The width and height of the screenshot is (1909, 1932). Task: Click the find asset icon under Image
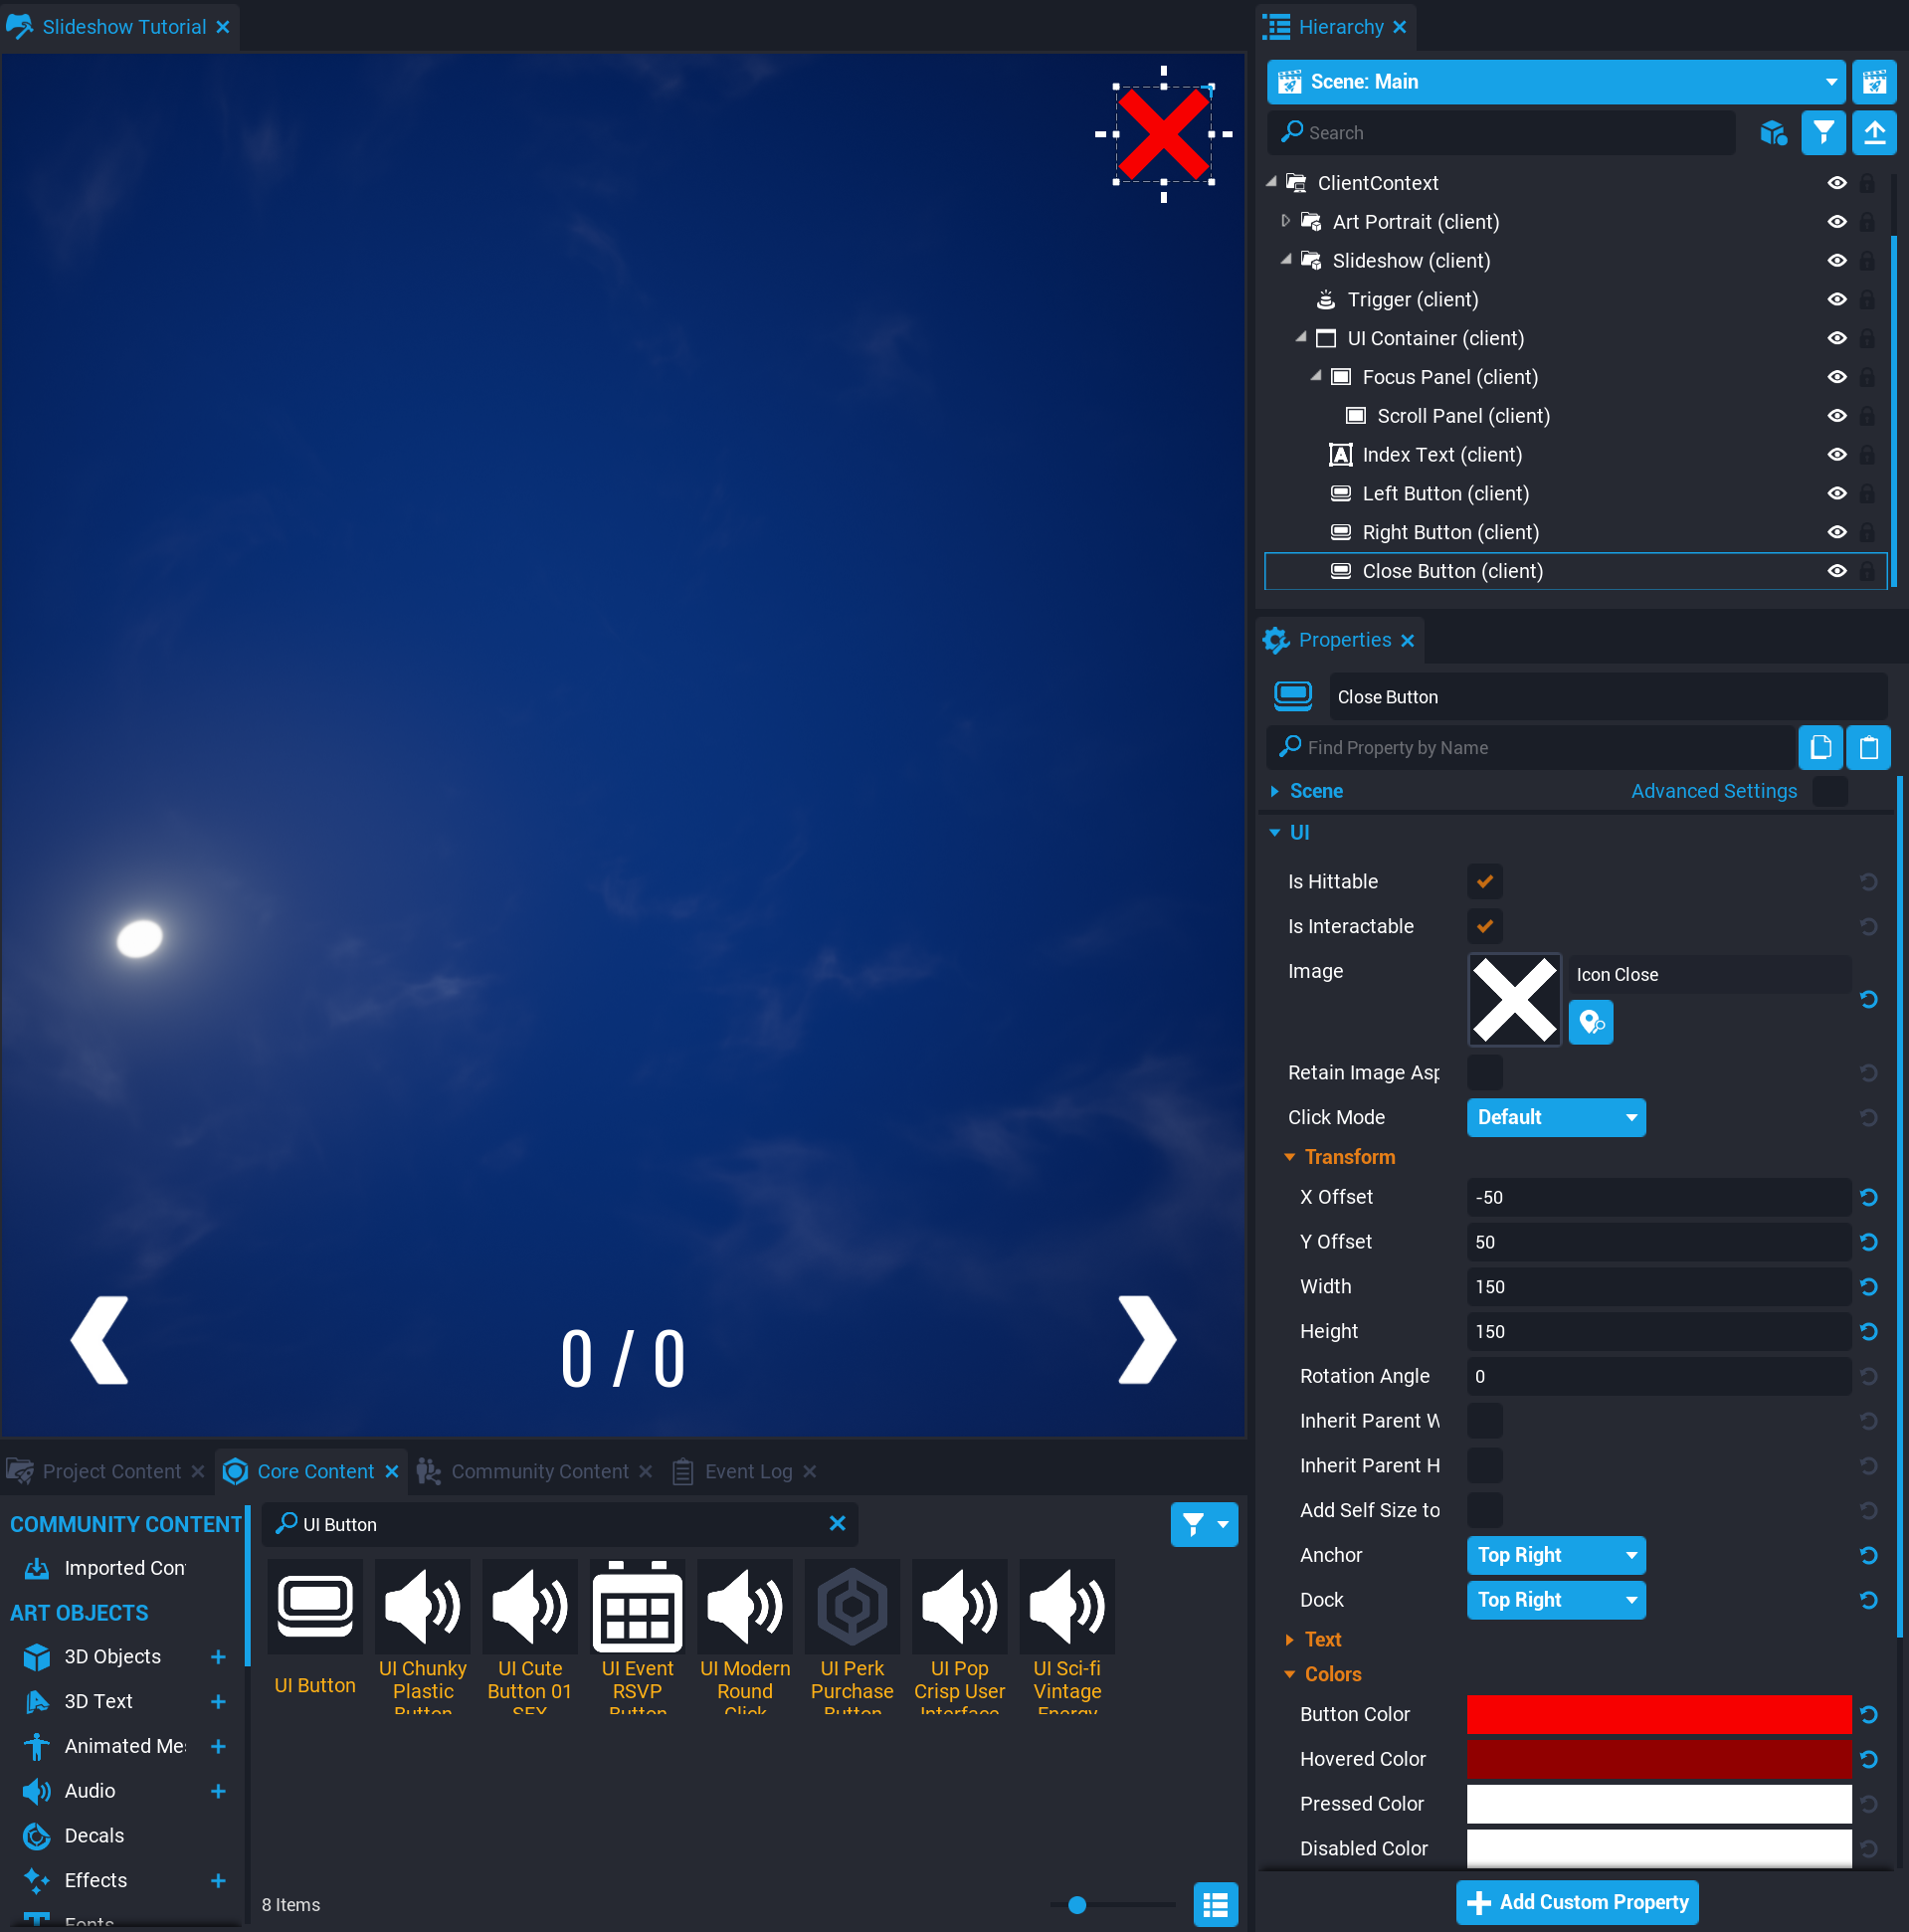[1590, 1022]
